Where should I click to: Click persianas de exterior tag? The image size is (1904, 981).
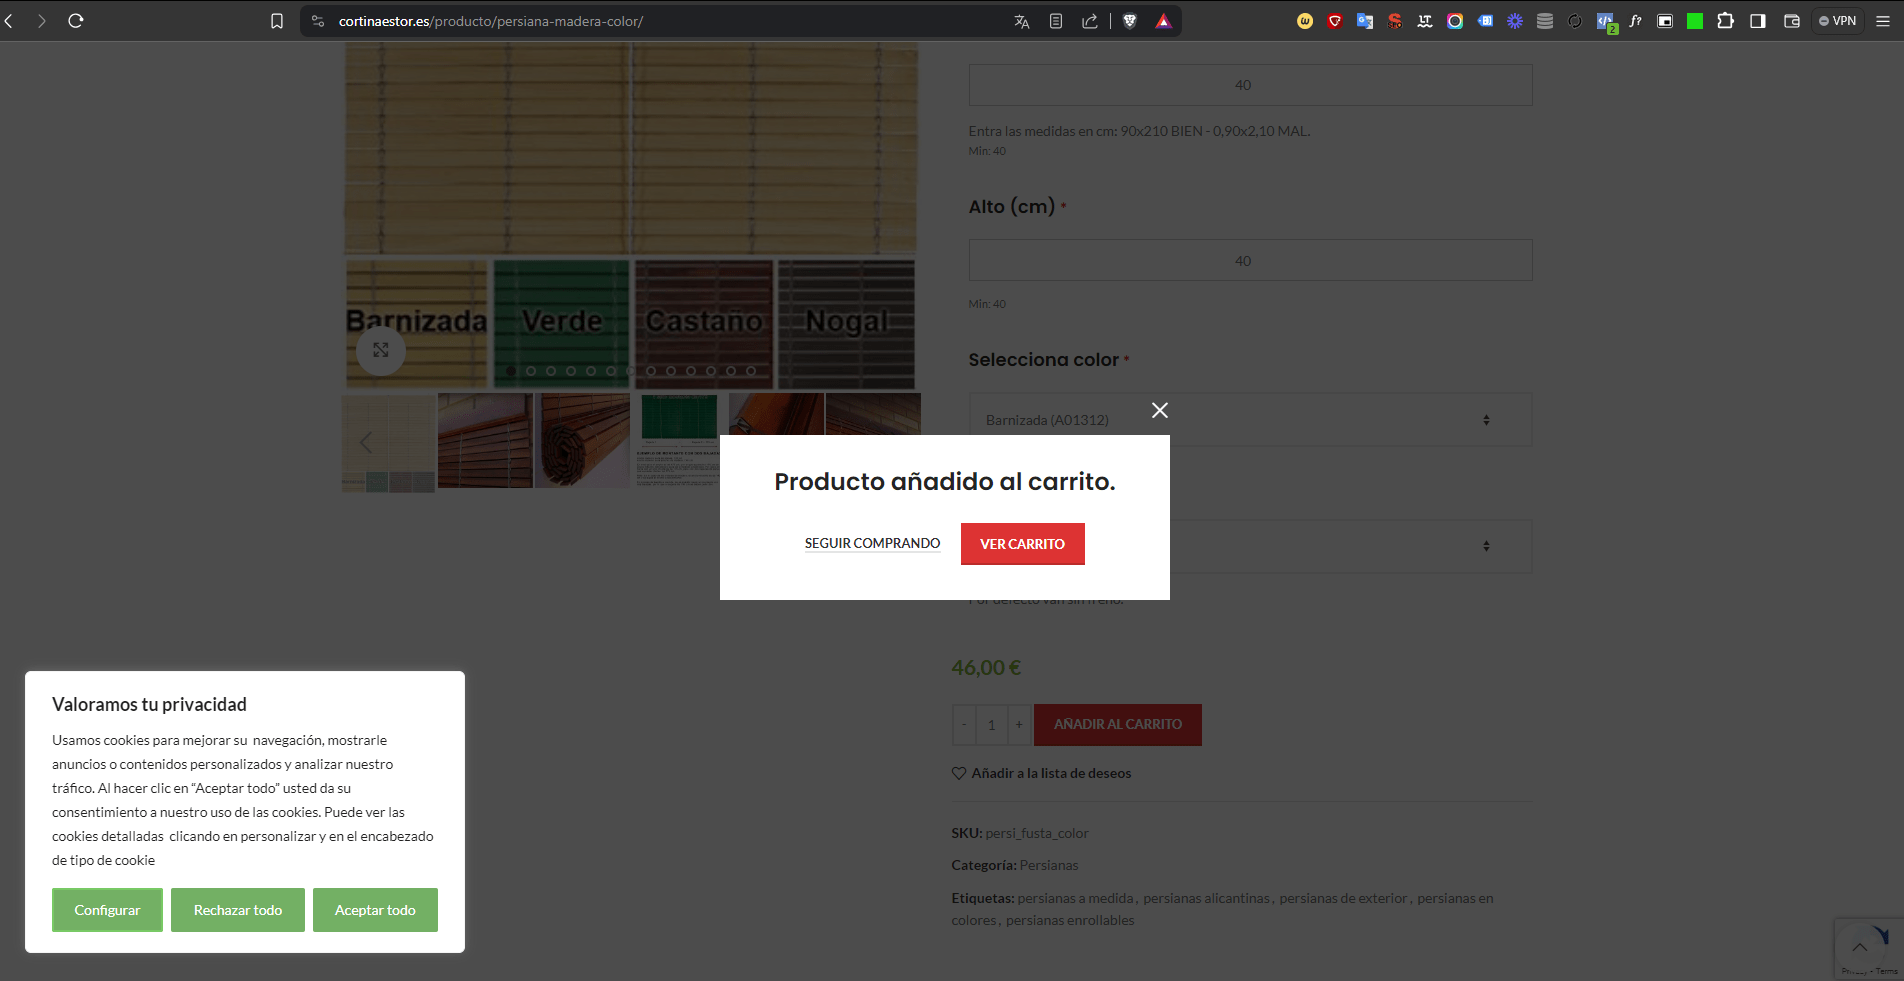[1343, 898]
